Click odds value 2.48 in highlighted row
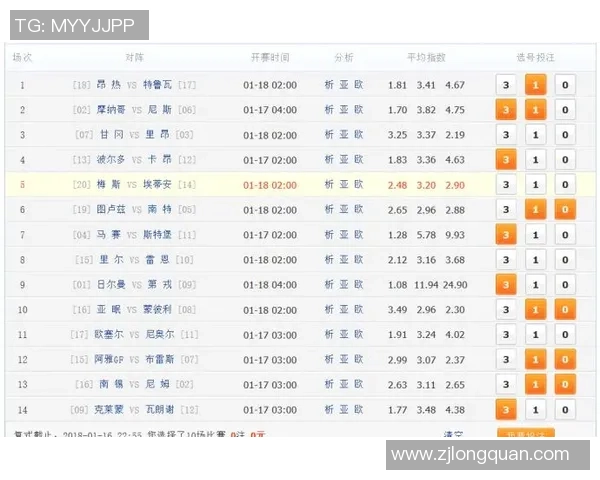This screenshot has width=600, height=480. [x=397, y=185]
